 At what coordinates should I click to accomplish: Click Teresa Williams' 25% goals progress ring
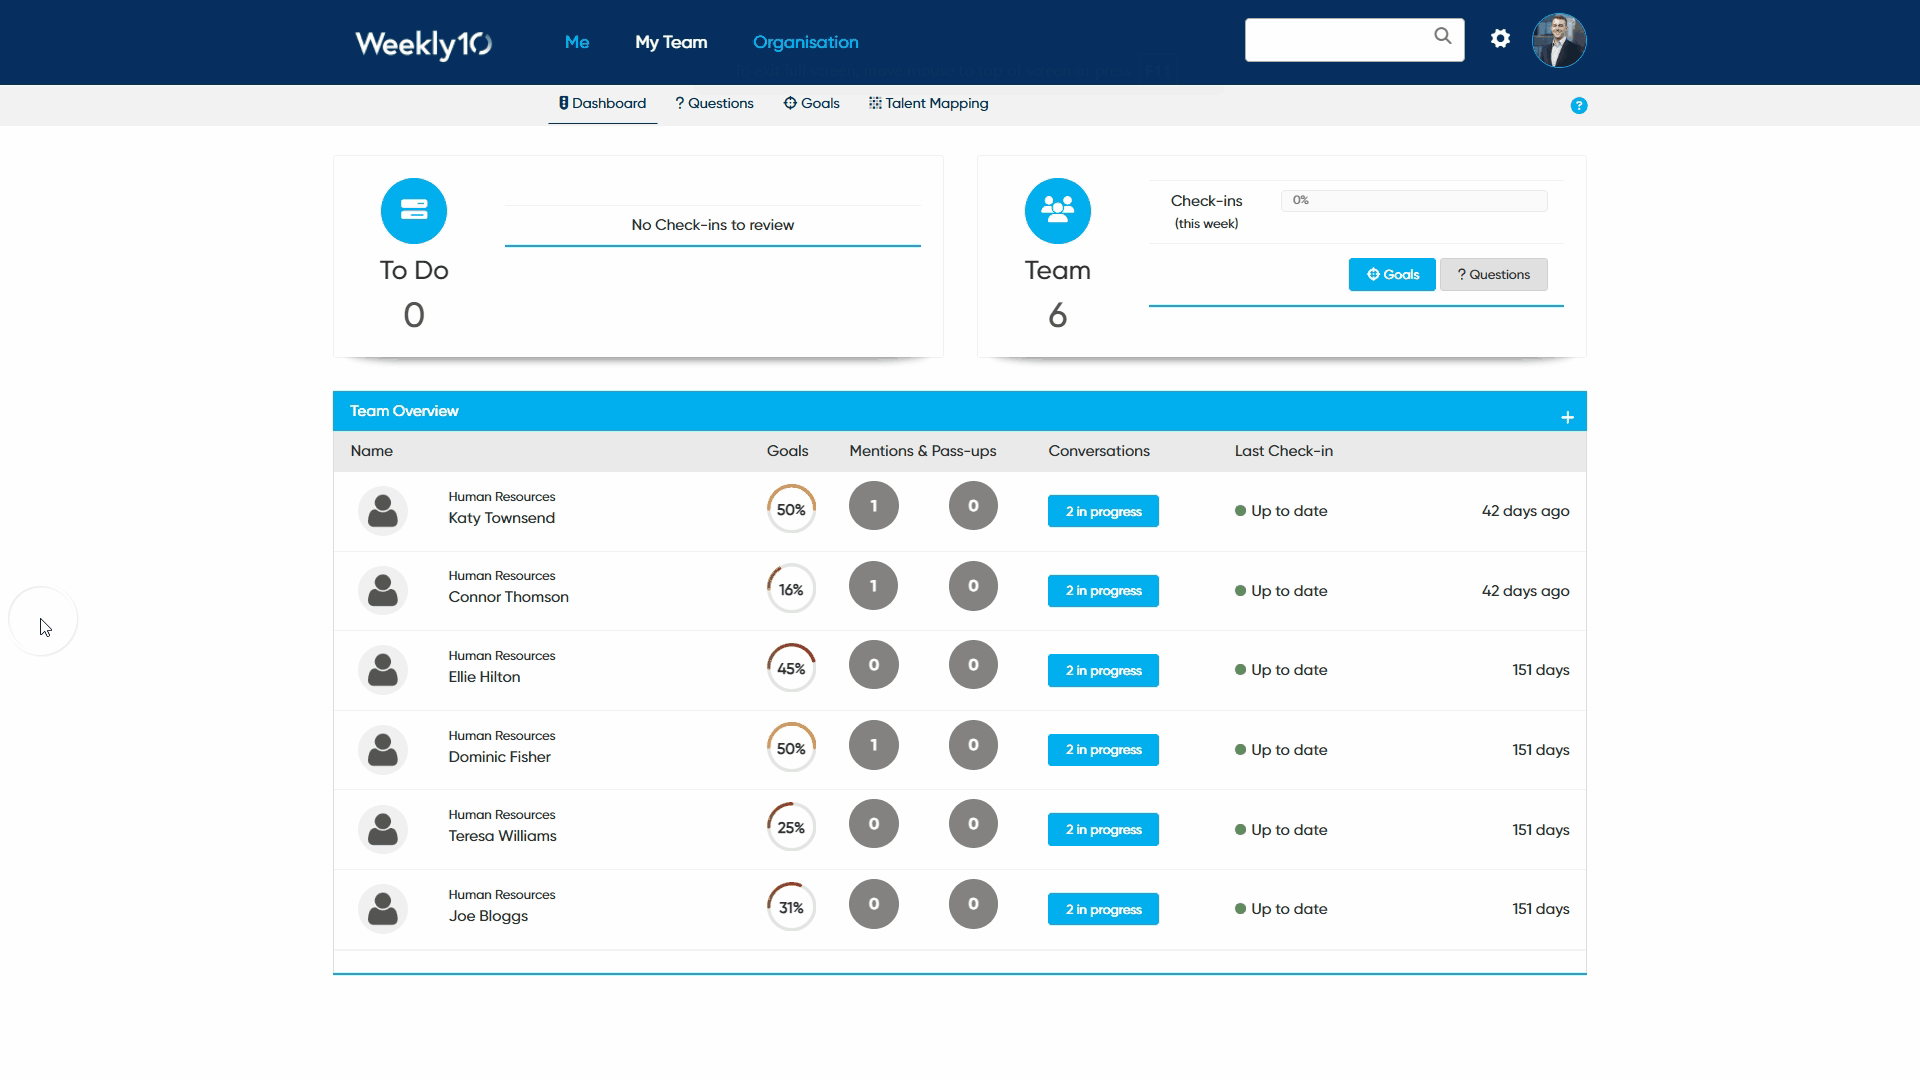click(x=791, y=827)
